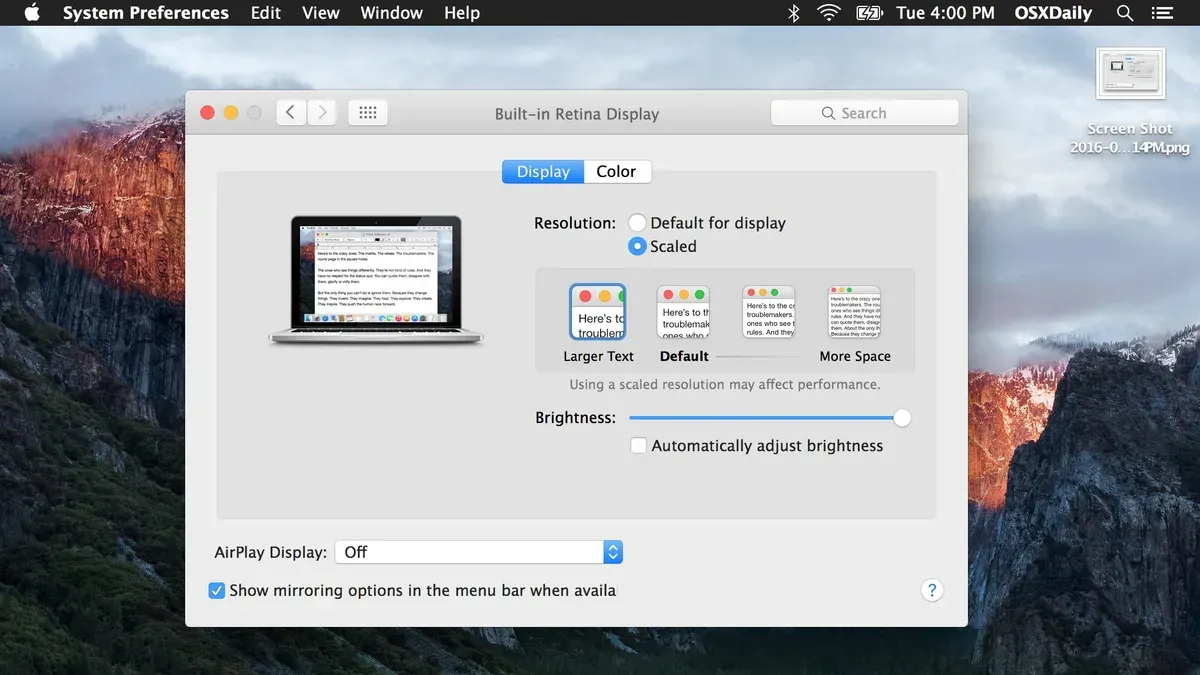Select the Default scaled resolution thumbnail
This screenshot has height=675, width=1200.
tap(683, 312)
